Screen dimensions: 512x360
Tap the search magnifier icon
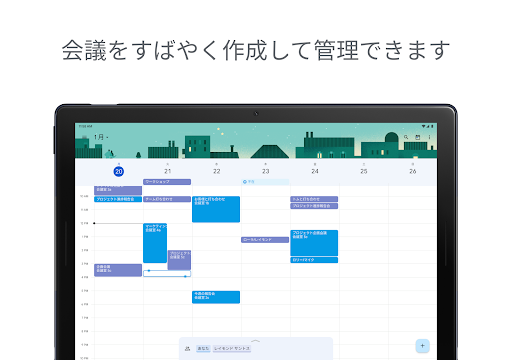coord(406,137)
